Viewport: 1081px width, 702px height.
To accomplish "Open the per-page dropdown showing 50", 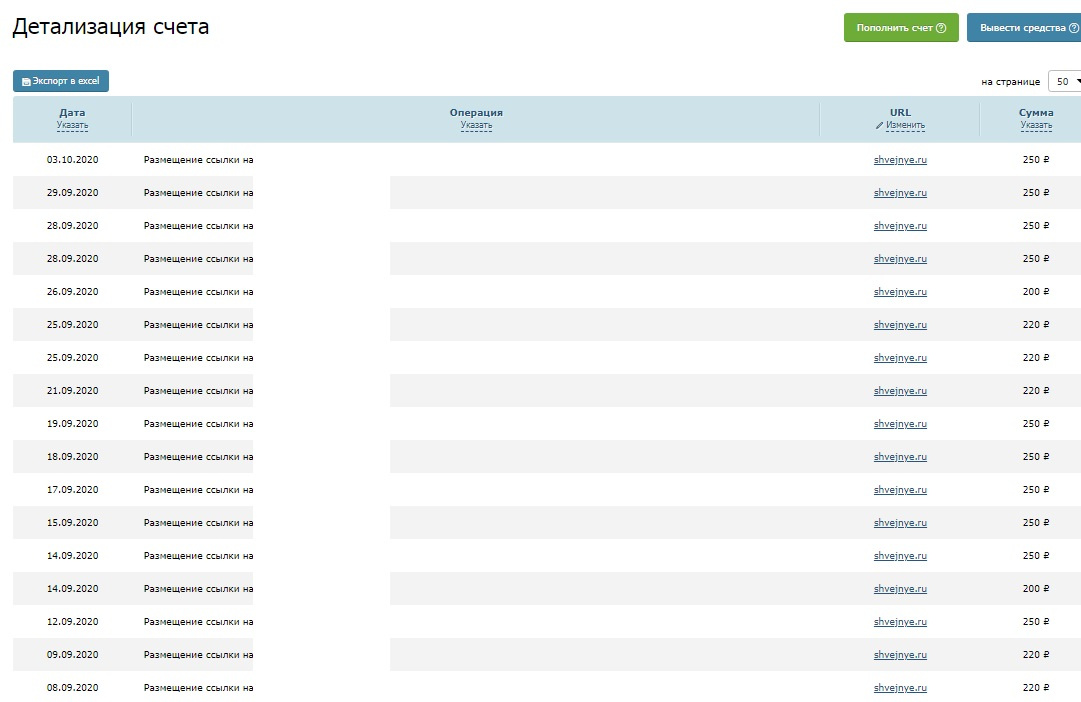I will [x=1064, y=81].
